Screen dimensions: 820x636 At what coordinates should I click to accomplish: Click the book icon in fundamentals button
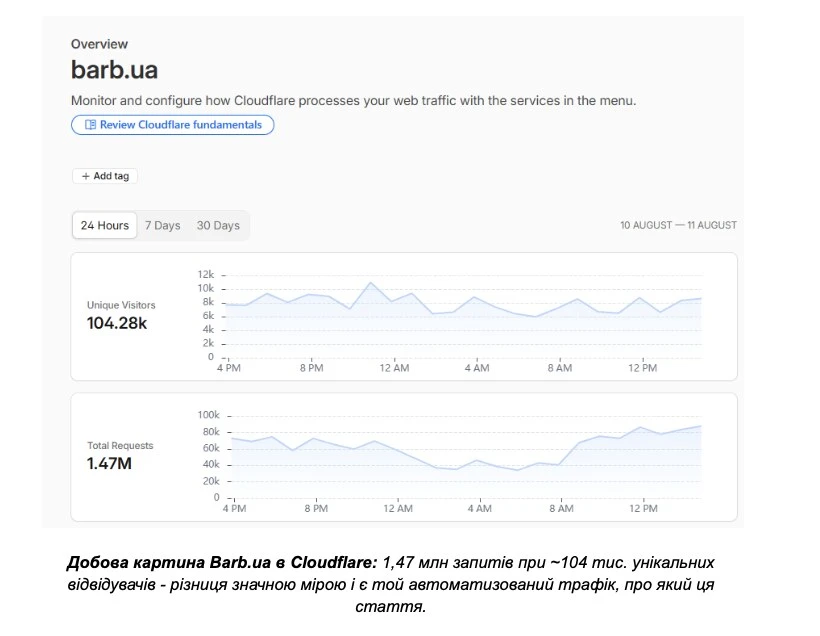(x=90, y=125)
